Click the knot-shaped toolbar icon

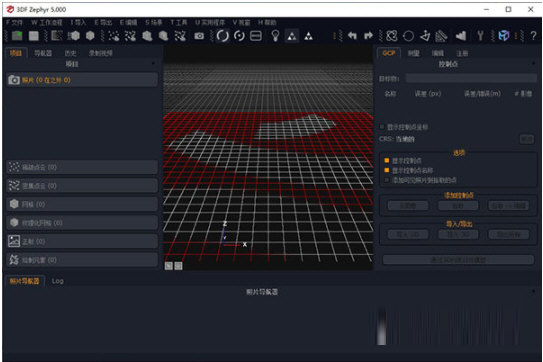391,36
